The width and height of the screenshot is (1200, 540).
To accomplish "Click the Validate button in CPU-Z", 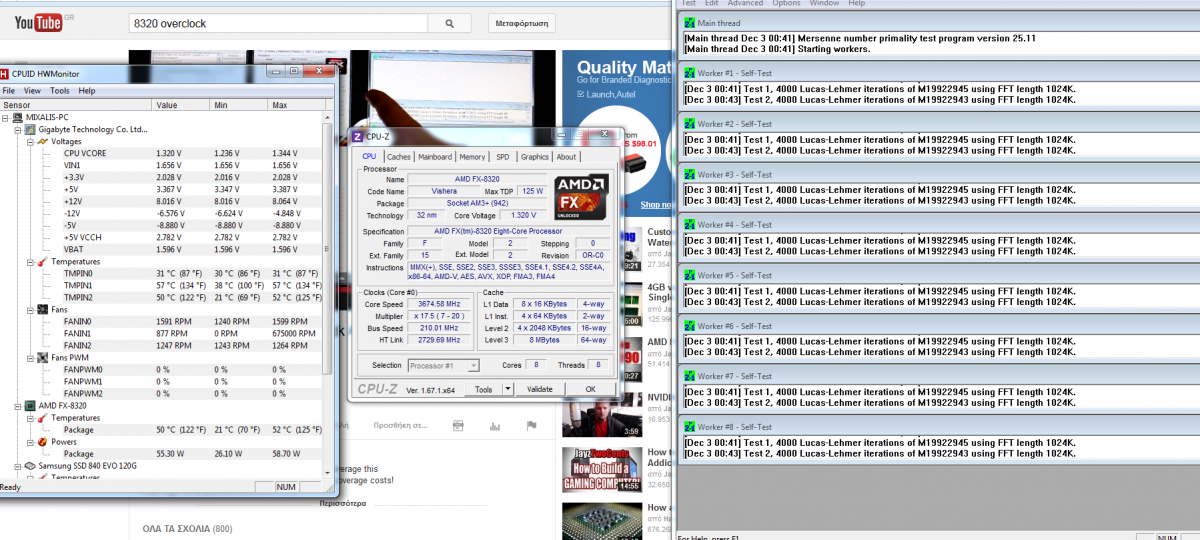I will pyautogui.click(x=540, y=389).
